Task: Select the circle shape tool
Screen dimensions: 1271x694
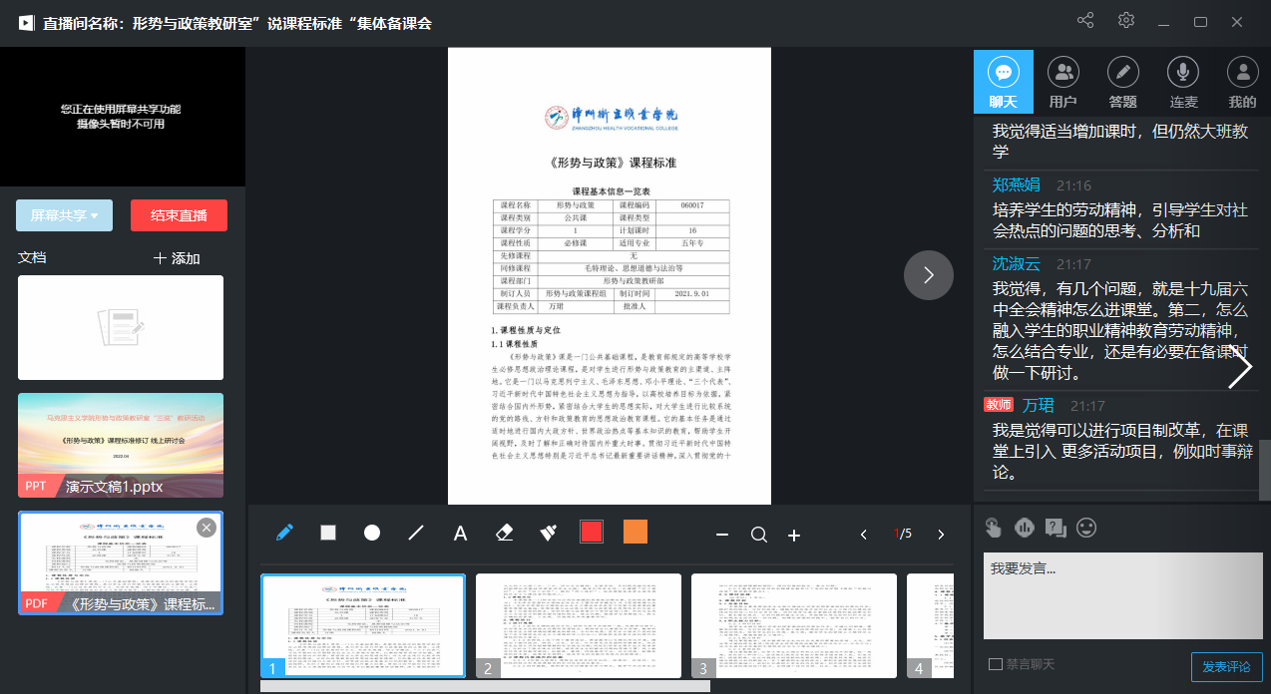Action: click(372, 533)
